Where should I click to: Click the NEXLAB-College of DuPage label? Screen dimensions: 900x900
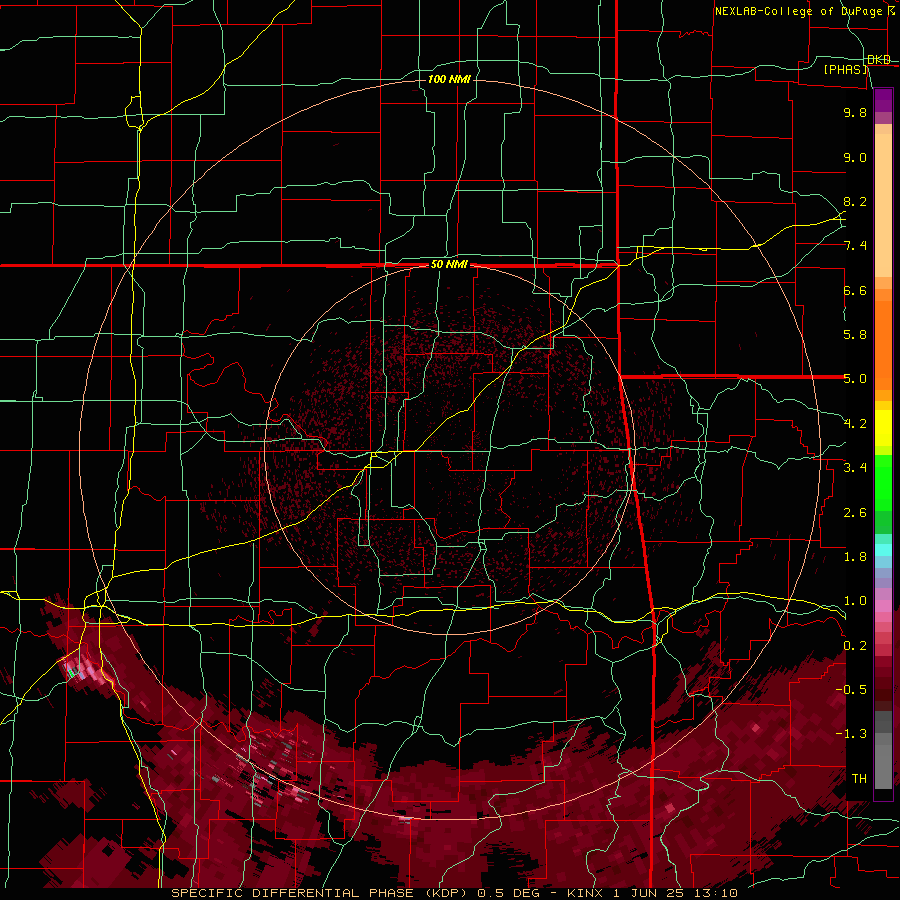point(798,11)
